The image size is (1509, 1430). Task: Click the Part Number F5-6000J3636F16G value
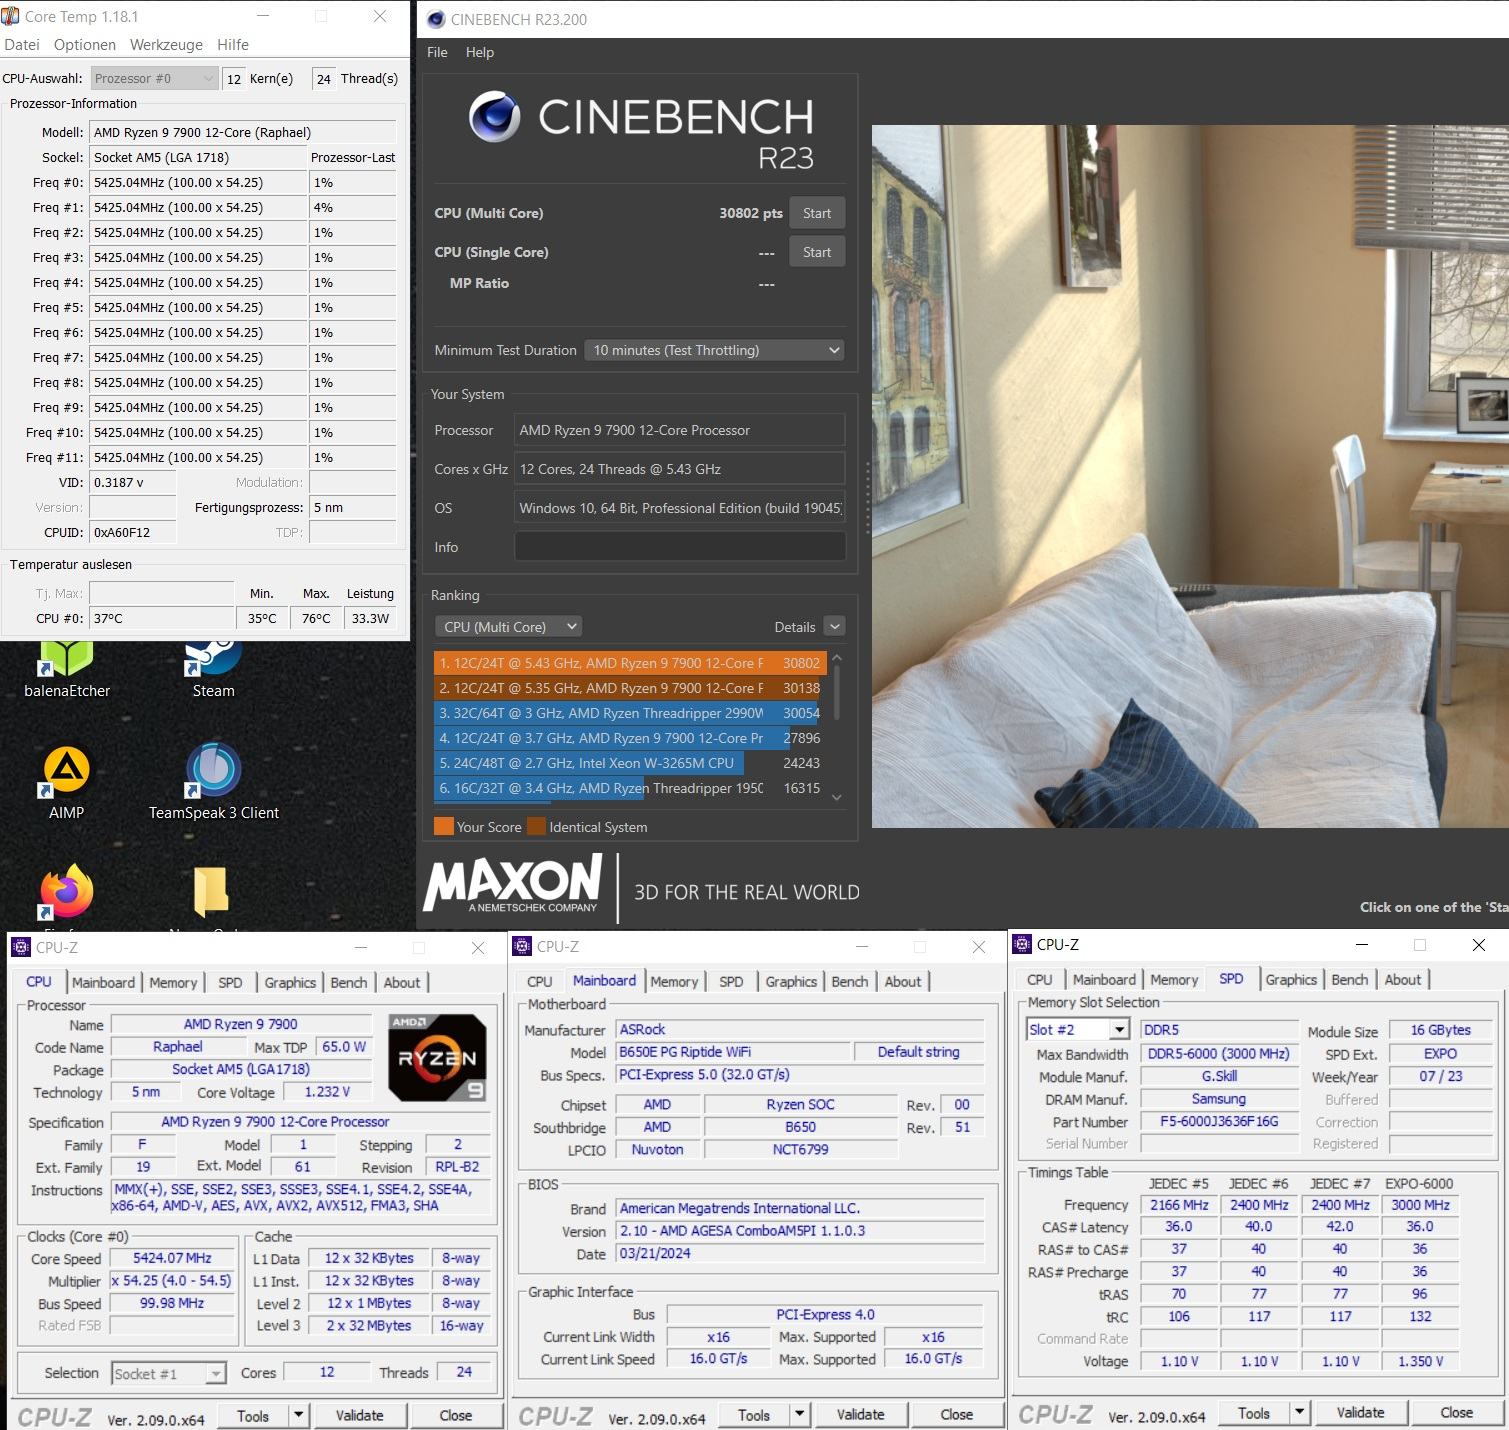(1219, 1121)
